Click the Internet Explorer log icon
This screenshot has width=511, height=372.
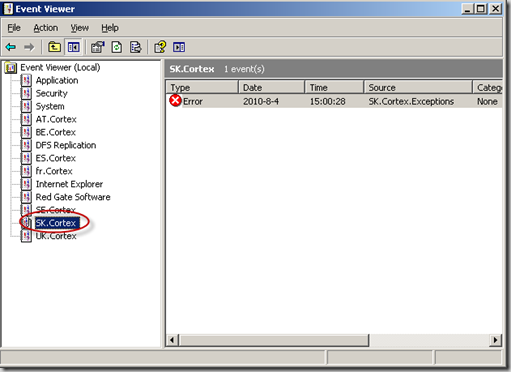[x=26, y=184]
